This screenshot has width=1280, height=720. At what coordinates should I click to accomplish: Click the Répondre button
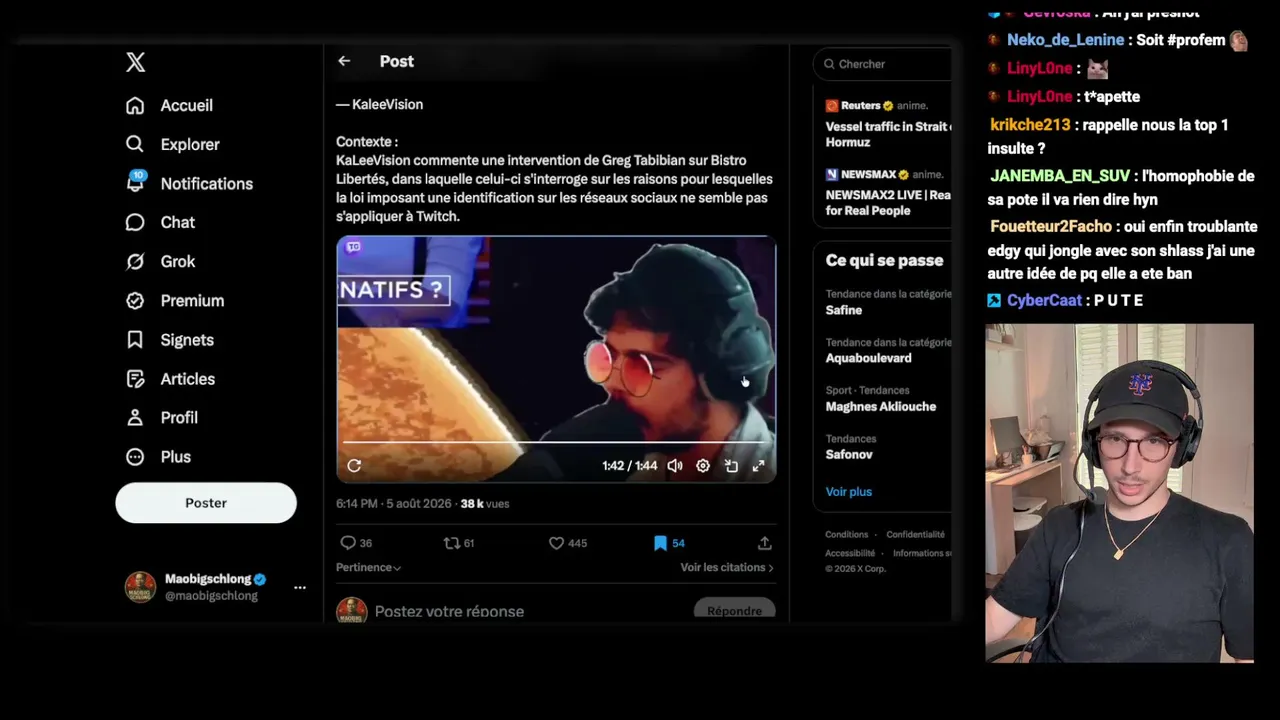click(734, 611)
